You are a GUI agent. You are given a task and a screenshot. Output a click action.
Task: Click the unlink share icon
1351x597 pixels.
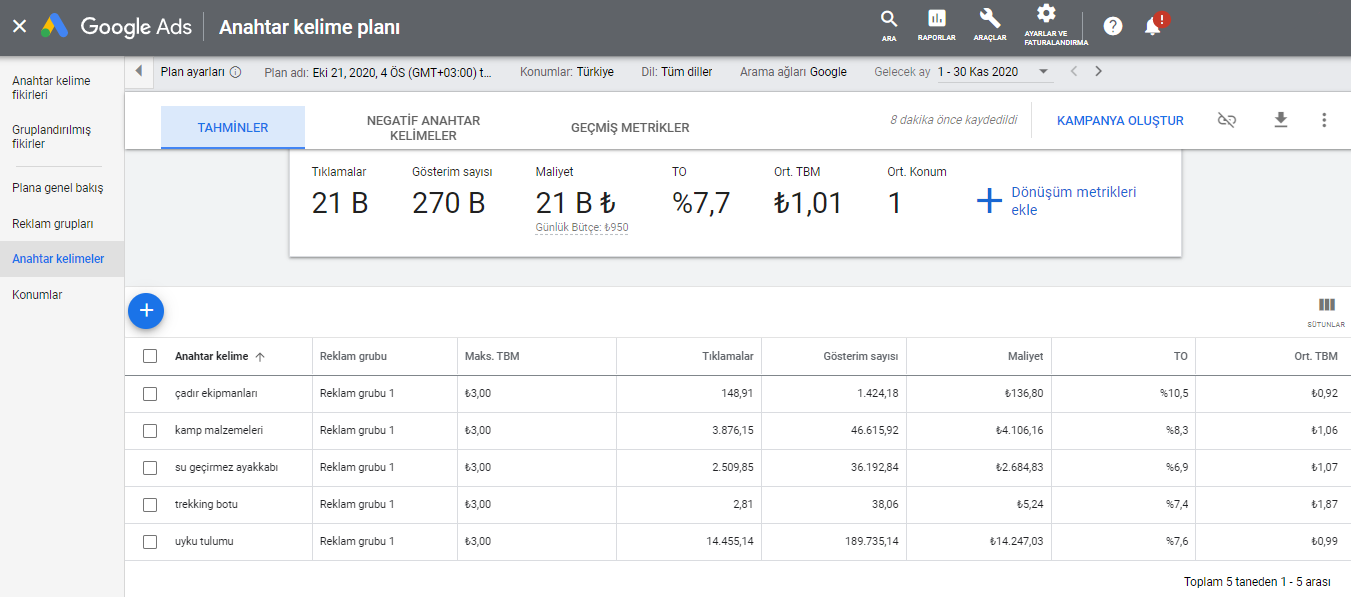click(x=1227, y=120)
